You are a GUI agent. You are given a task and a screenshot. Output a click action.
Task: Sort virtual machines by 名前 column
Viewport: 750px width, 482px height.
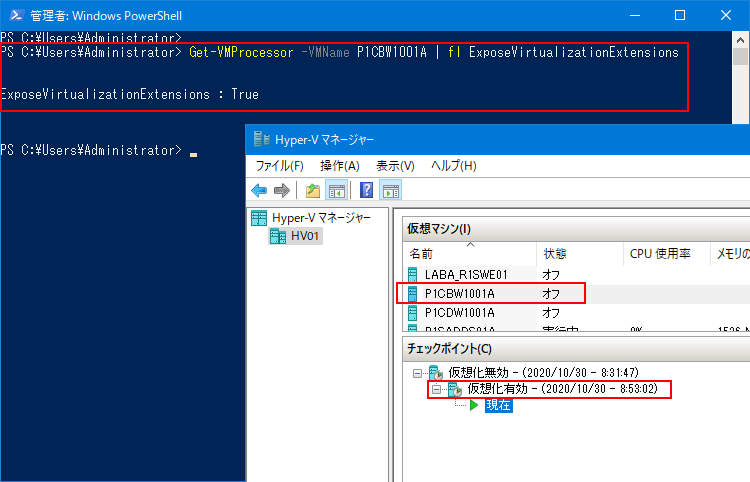coord(470,253)
